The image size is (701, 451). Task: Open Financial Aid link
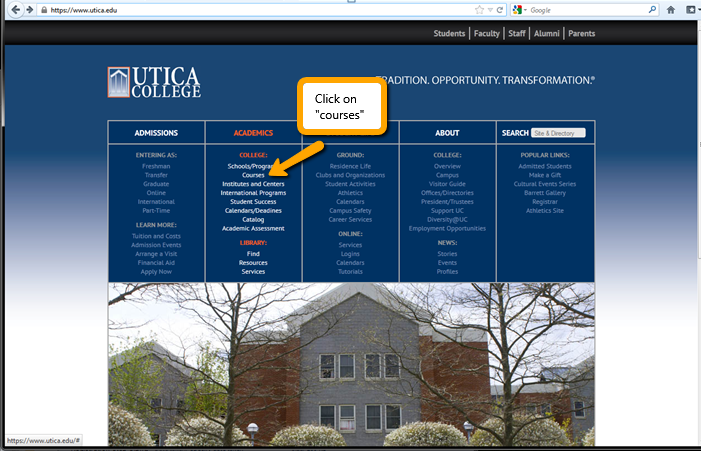click(156, 263)
